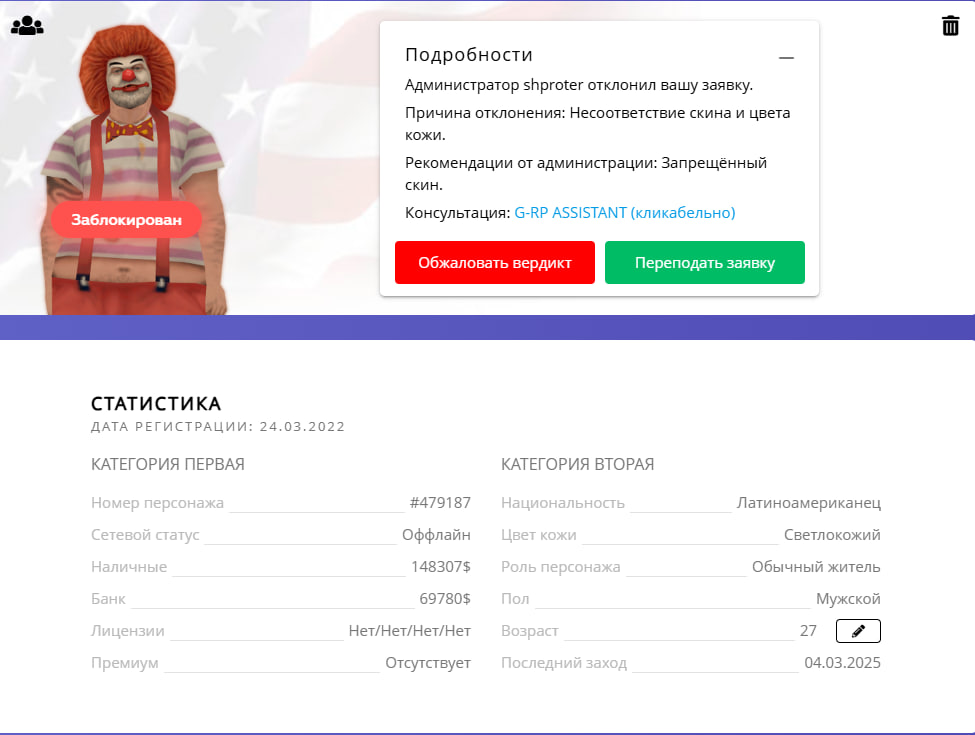
Task: Collapse the Подробности panel with the dash
Action: pyautogui.click(x=786, y=58)
